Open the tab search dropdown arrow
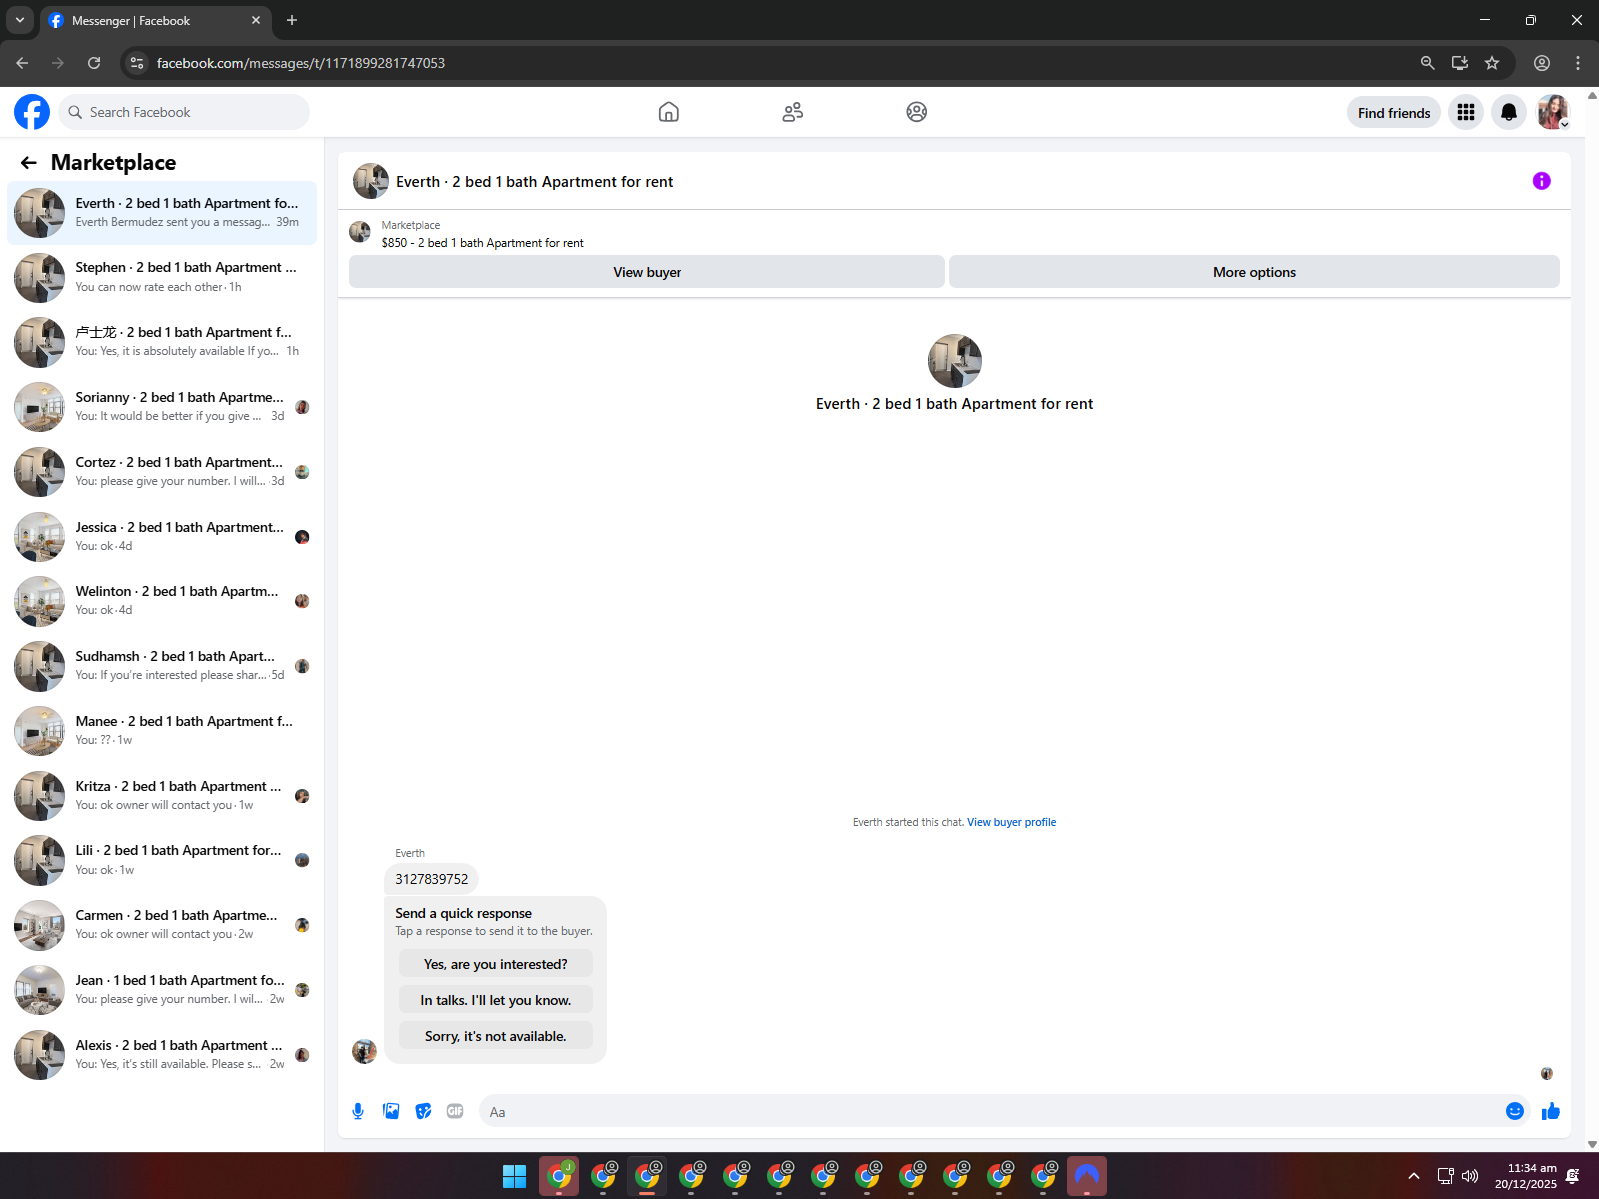The width and height of the screenshot is (1599, 1199). 20,20
